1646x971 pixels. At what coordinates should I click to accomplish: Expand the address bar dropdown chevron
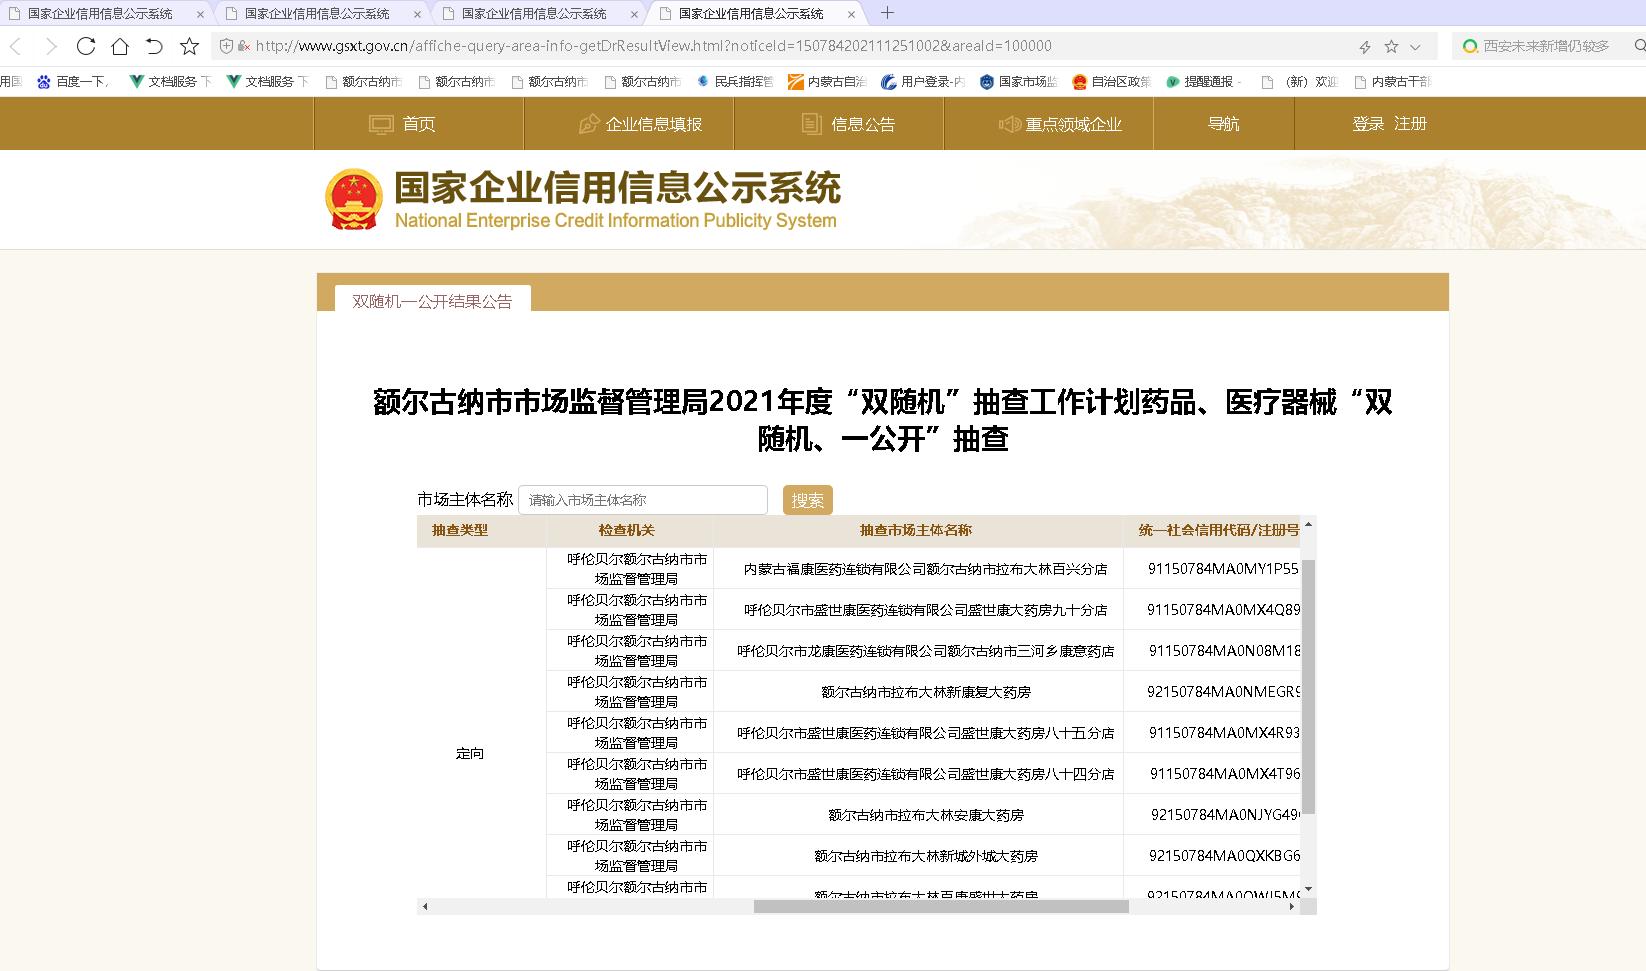[1415, 47]
